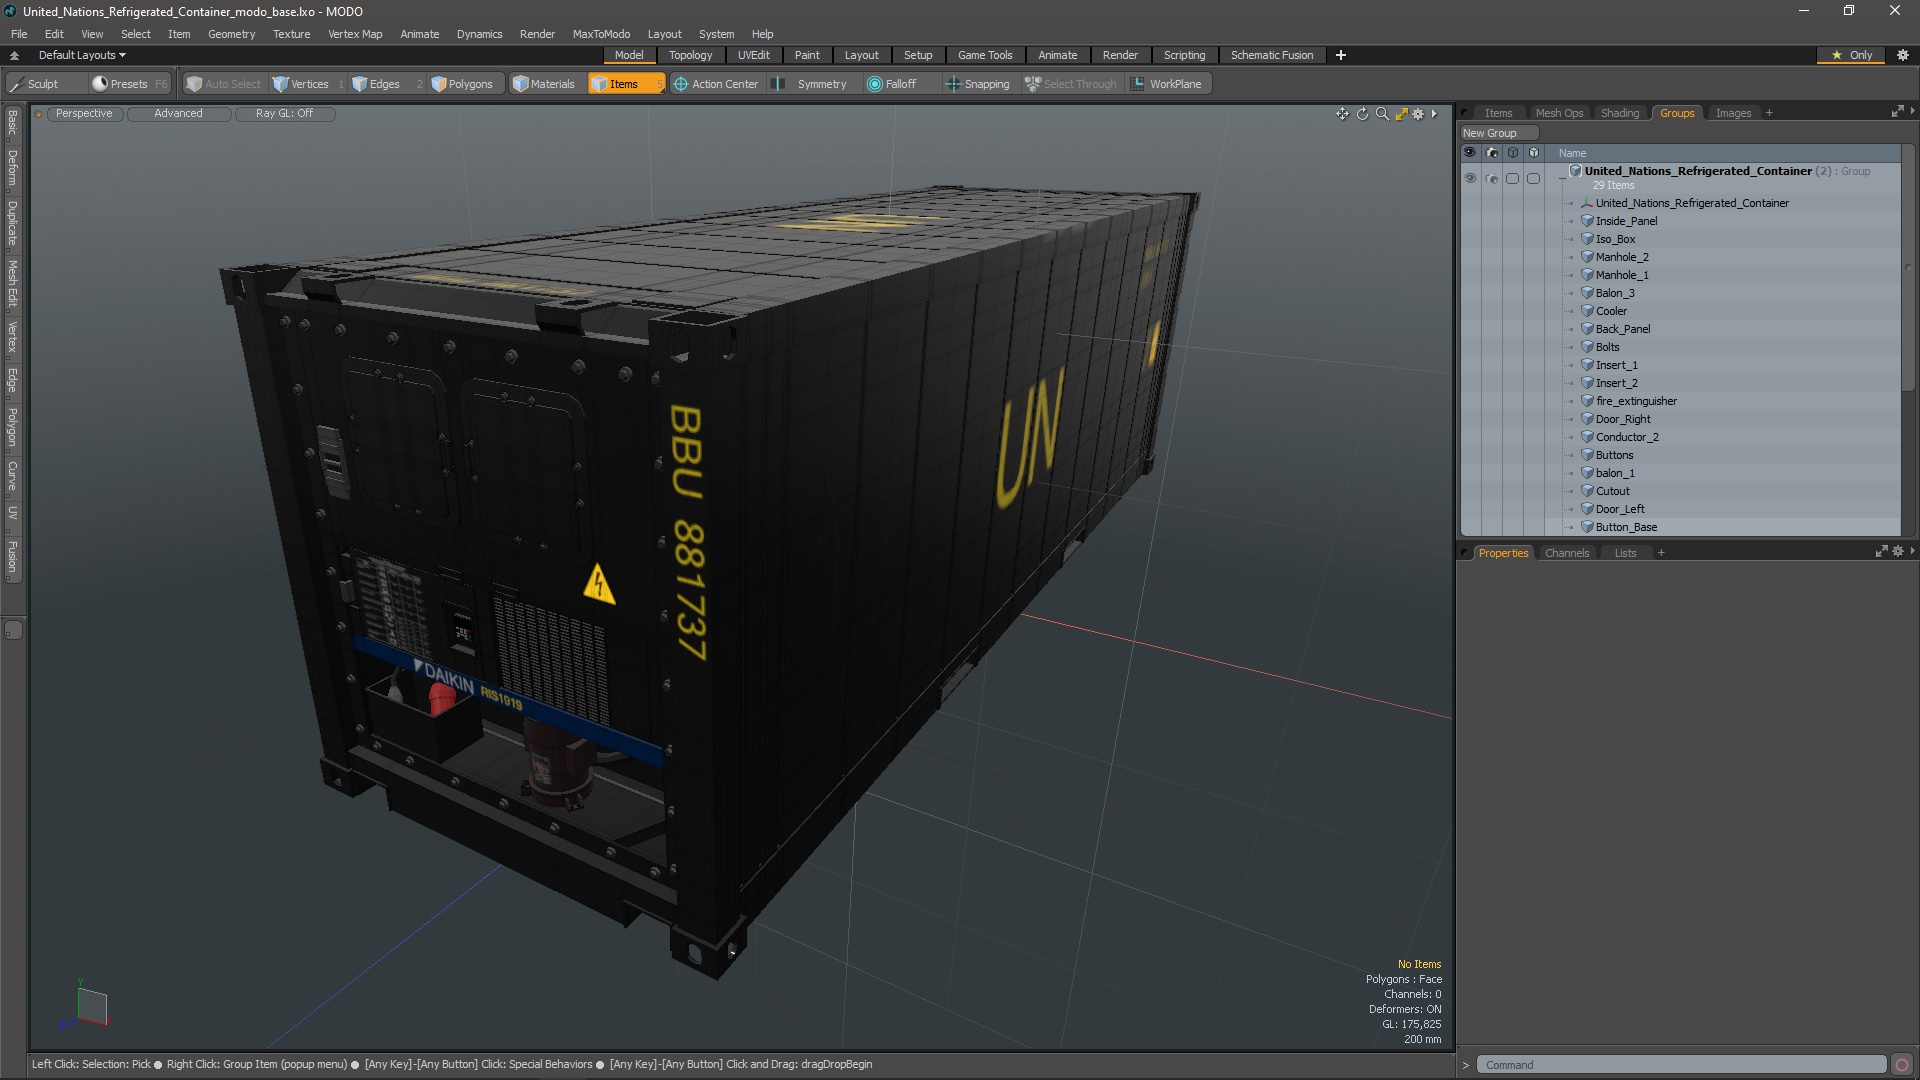Click the Properties panel gear icon
The image size is (1920, 1080).
point(1898,552)
